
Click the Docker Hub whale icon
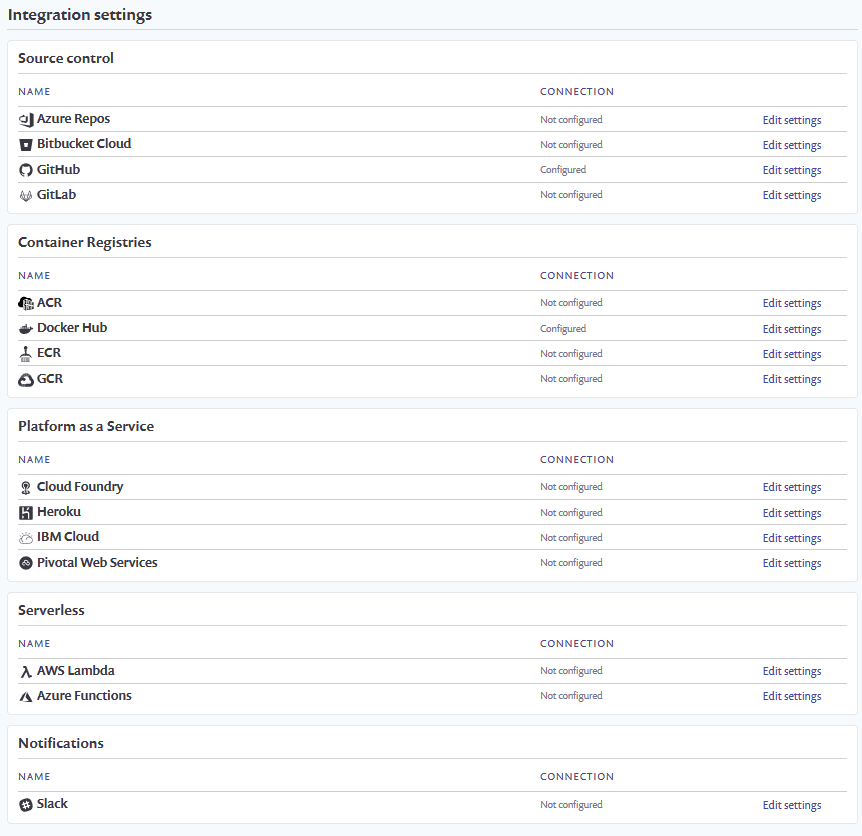coord(26,329)
